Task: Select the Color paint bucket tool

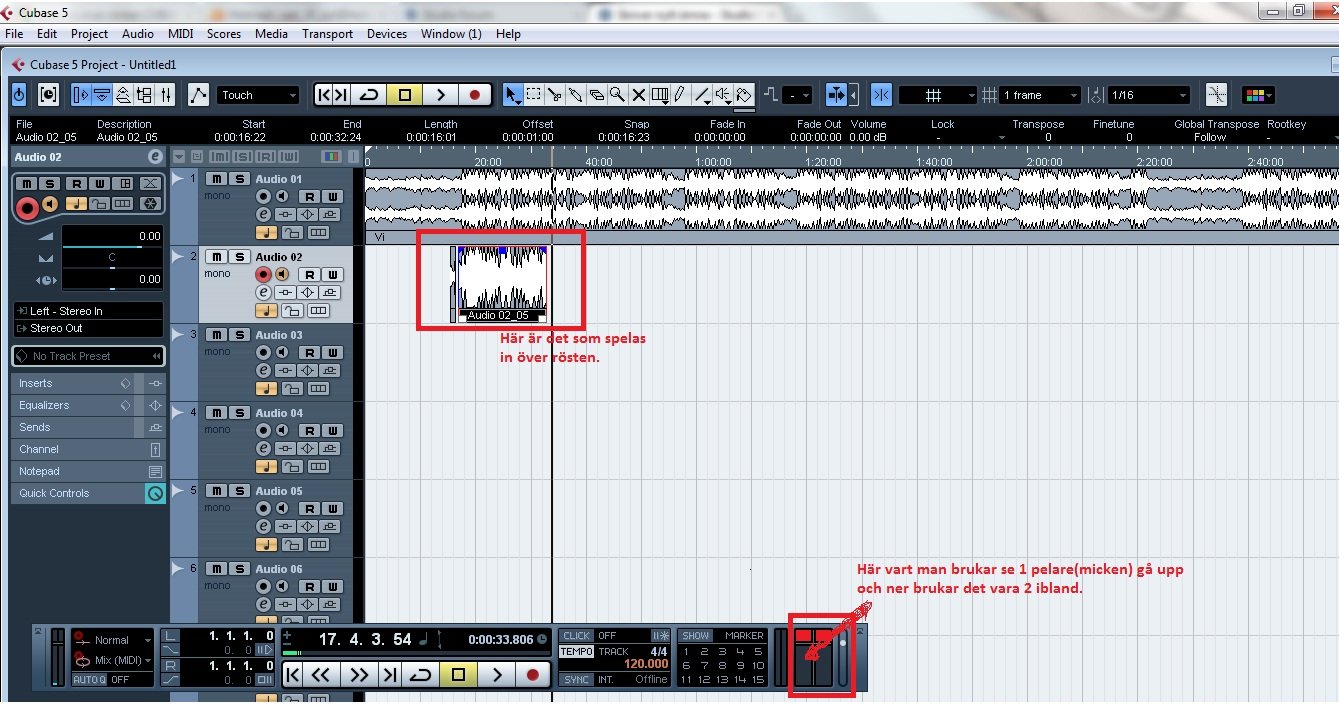Action: [x=744, y=95]
